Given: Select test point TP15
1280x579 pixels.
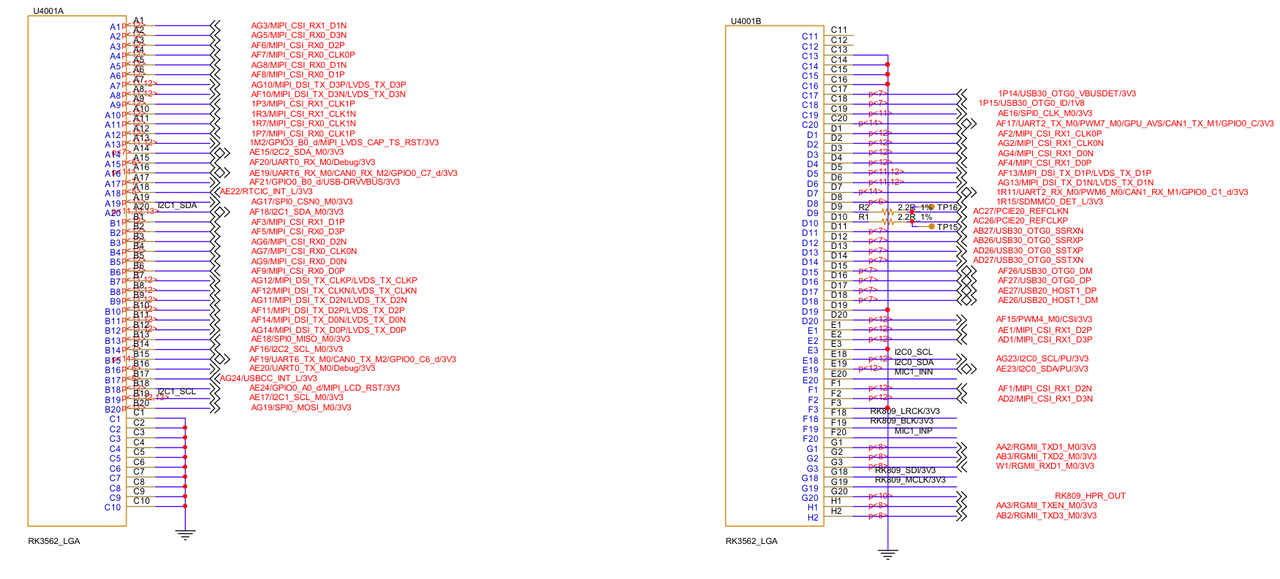Looking at the screenshot, I should (x=947, y=227).
